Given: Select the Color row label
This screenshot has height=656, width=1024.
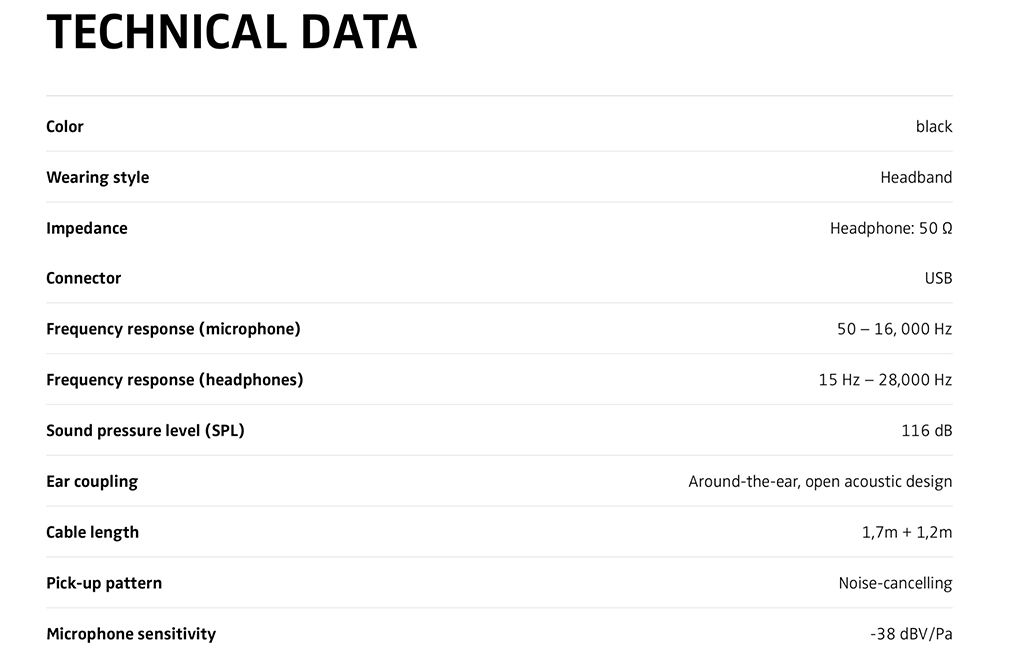Looking at the screenshot, I should point(65,126).
